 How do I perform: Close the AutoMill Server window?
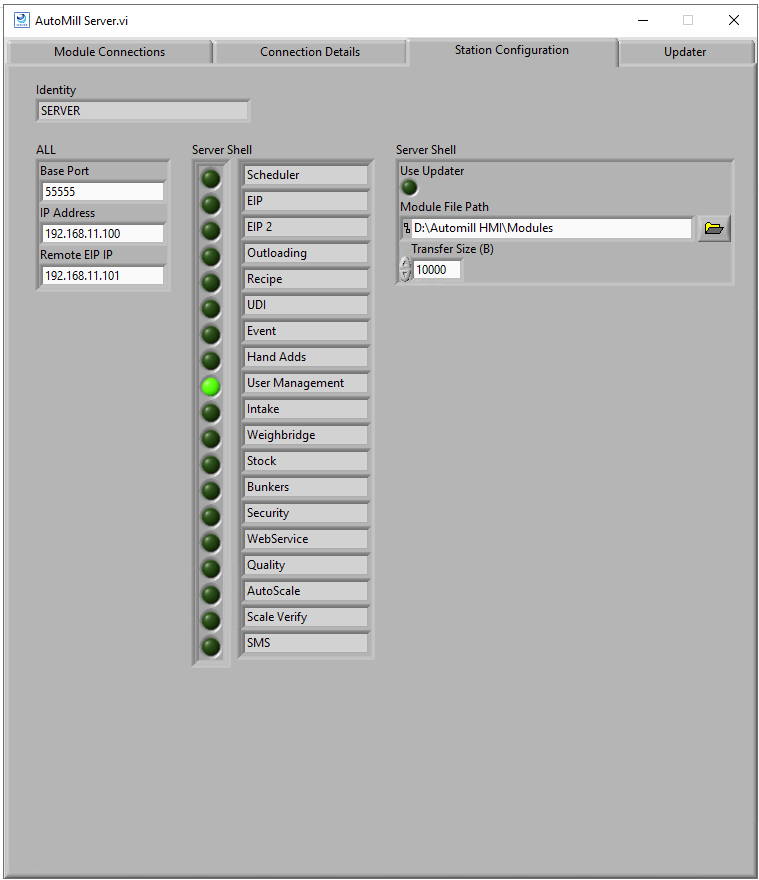pyautogui.click(x=733, y=20)
